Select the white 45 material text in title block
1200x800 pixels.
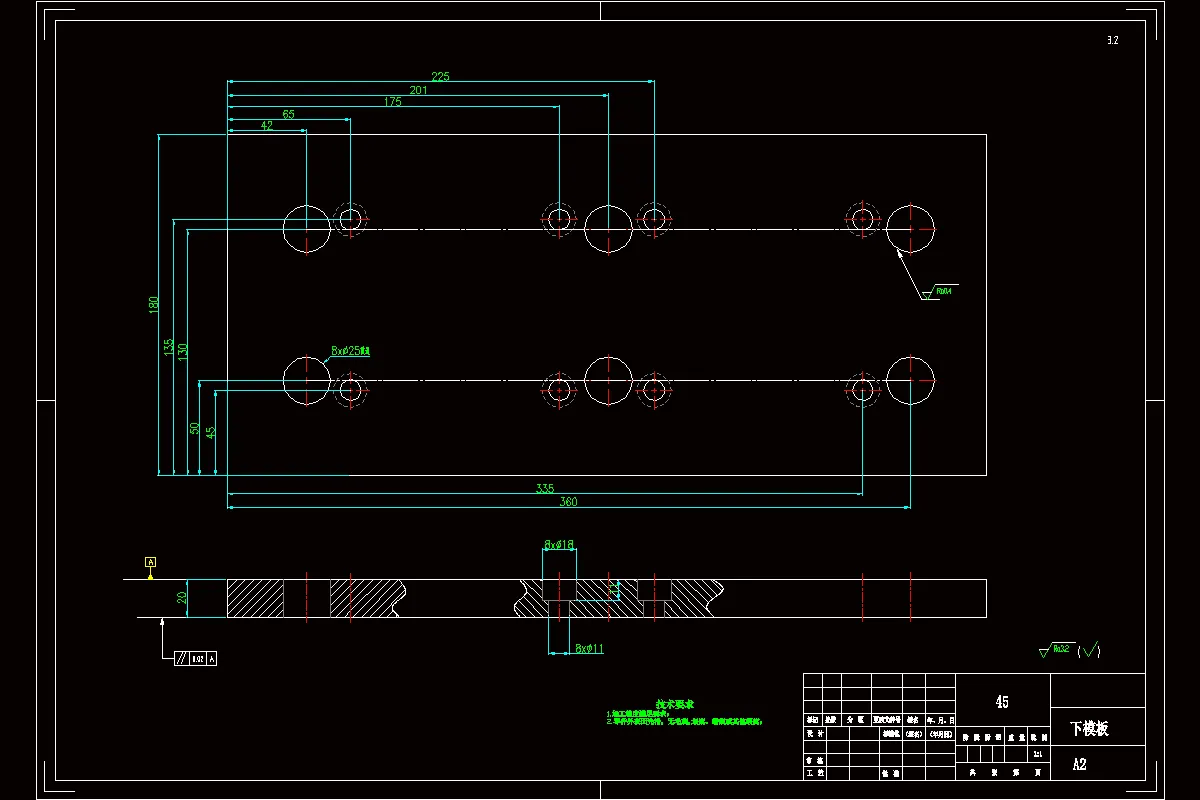[x=1002, y=702]
